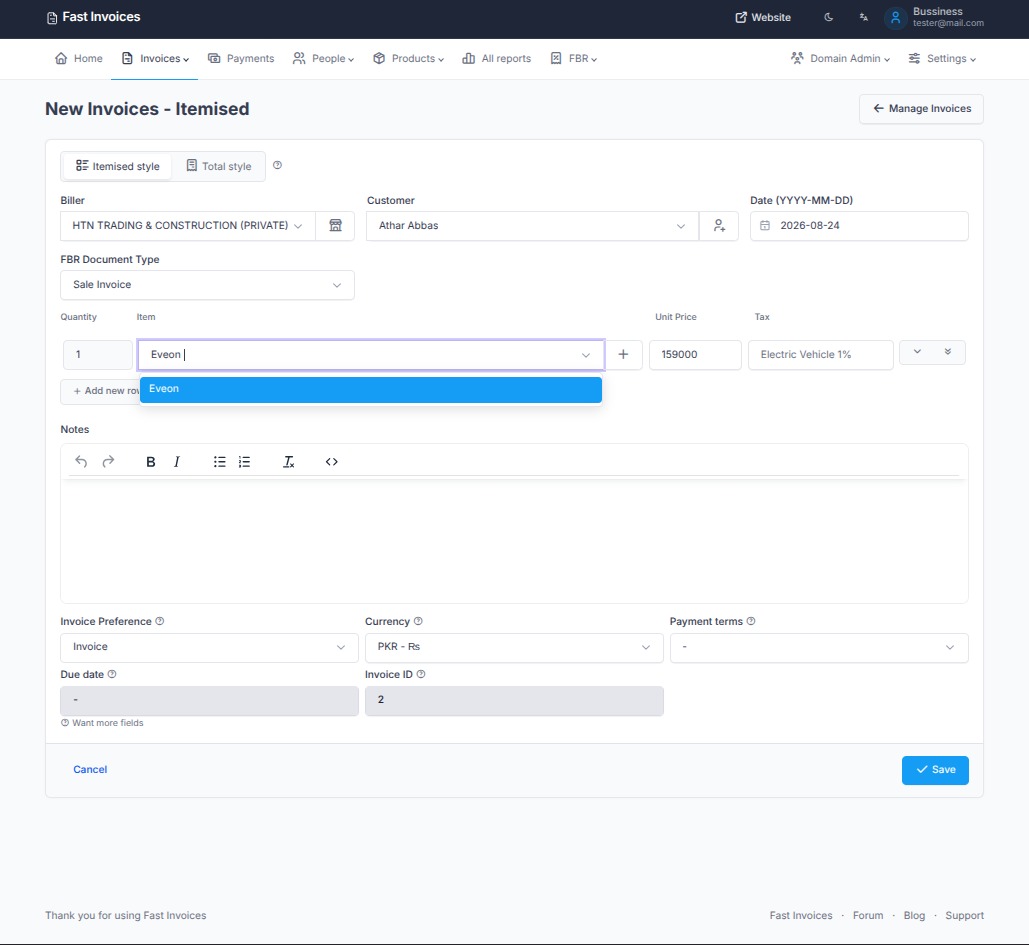Click the Invoice ID help icon
Image resolution: width=1029 pixels, height=945 pixels.
(421, 674)
